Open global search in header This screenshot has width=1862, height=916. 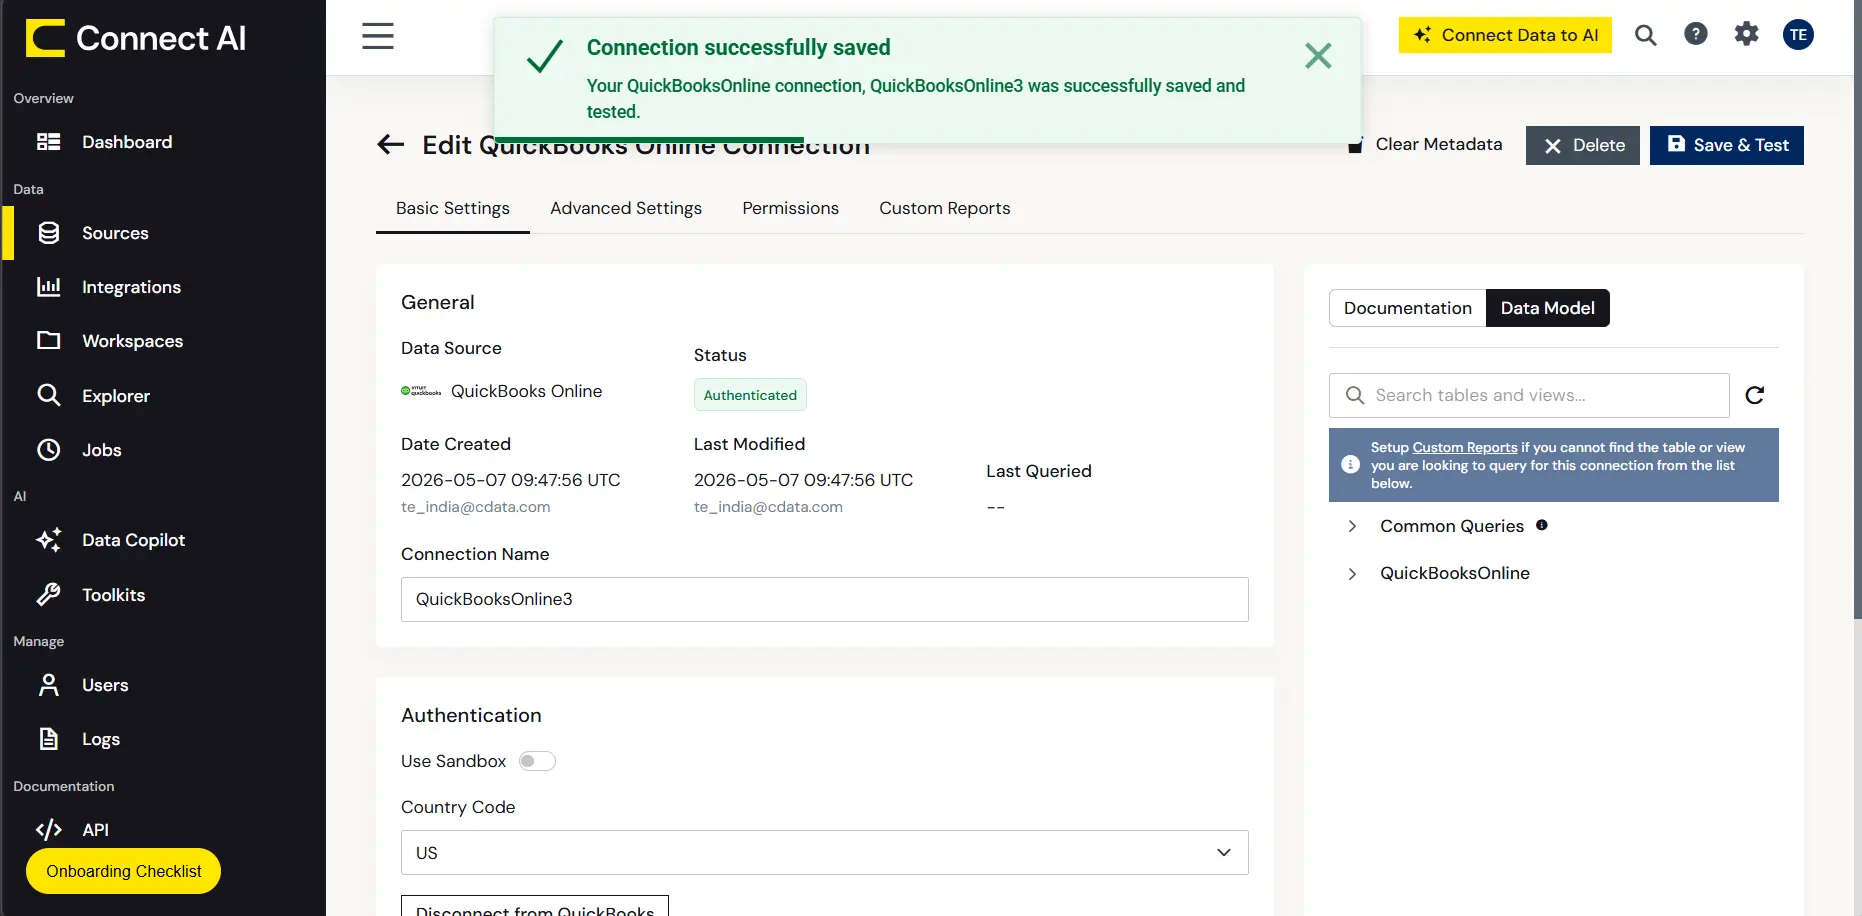[1645, 35]
